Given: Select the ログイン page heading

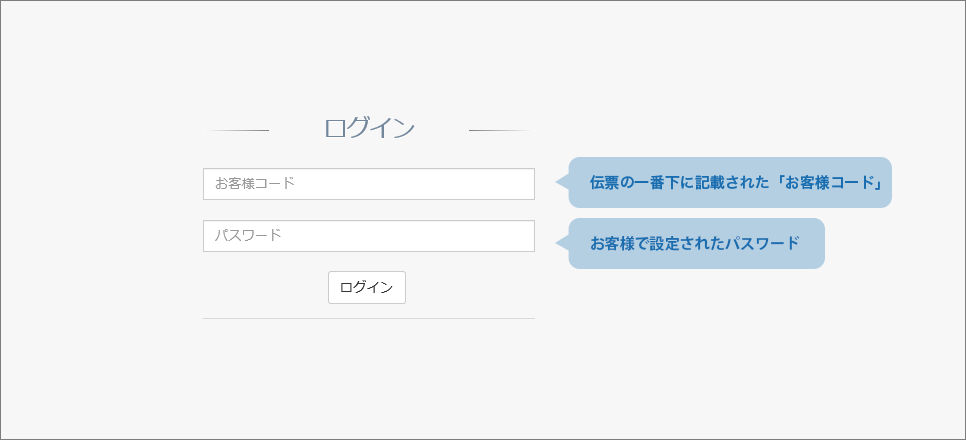Looking at the screenshot, I should click(369, 128).
